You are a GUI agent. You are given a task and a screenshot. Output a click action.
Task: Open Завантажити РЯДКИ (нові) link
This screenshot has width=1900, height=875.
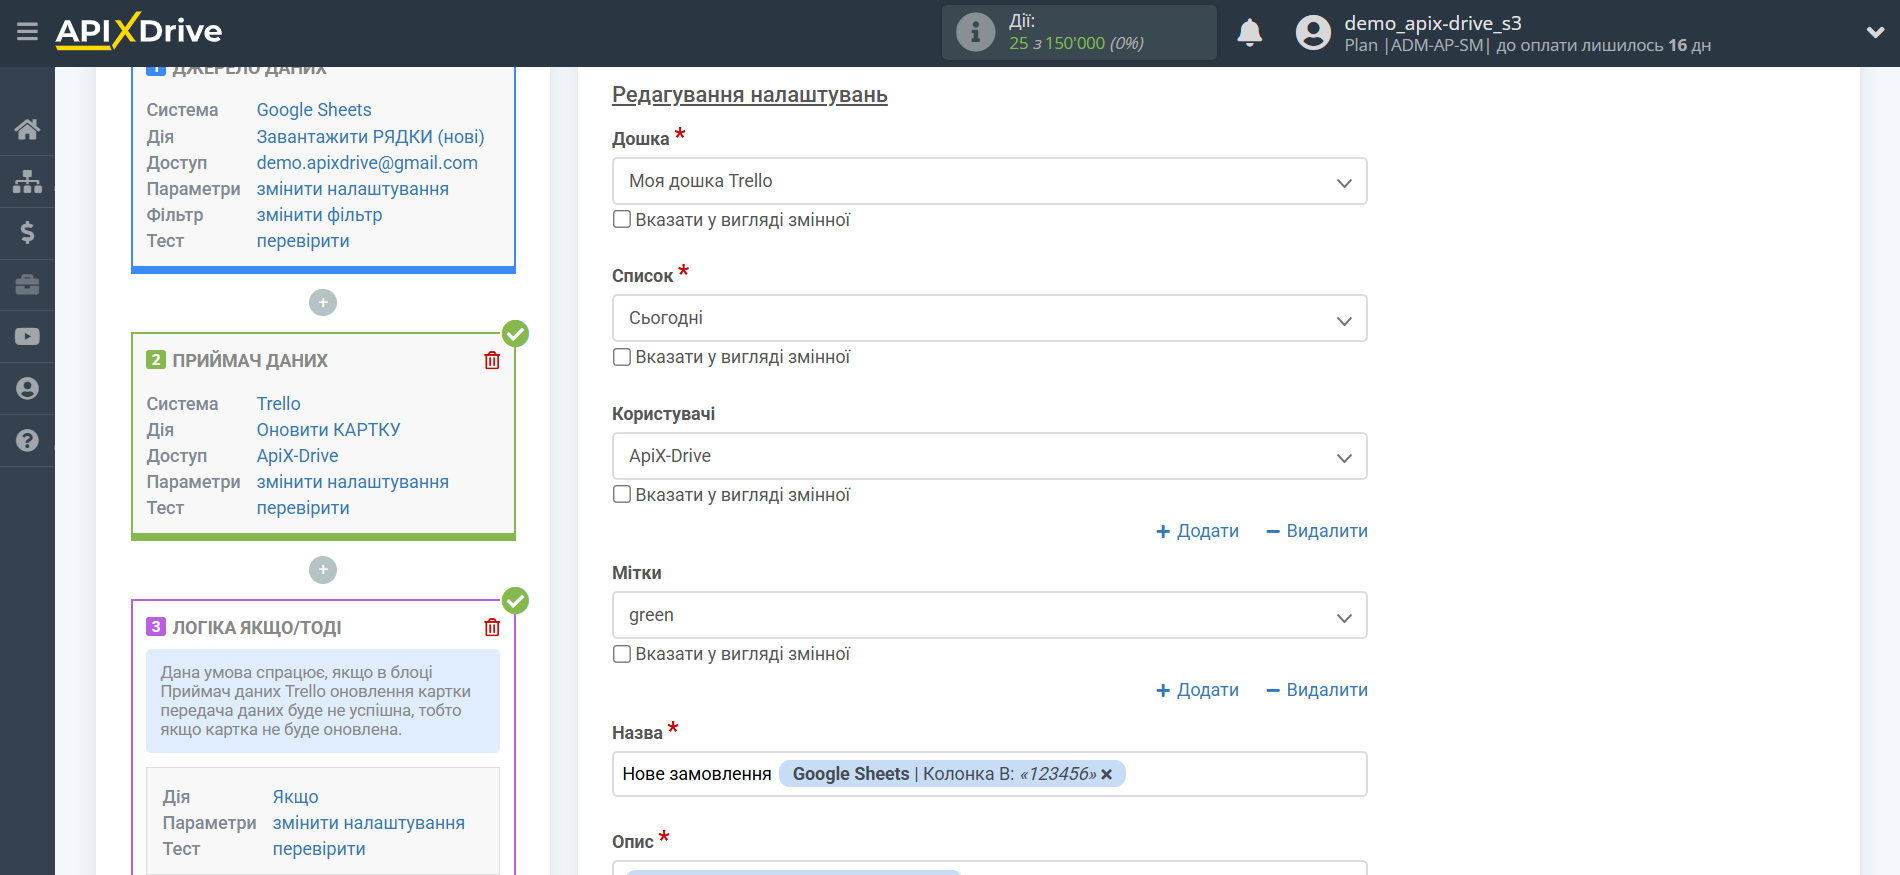click(370, 137)
